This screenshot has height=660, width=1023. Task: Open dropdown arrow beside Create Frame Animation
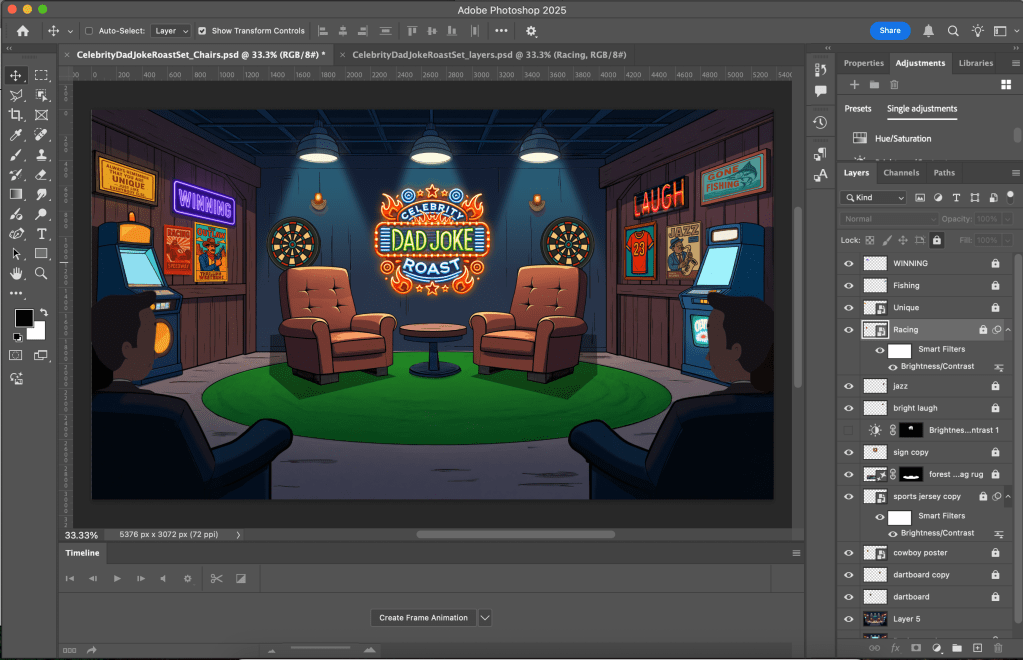coord(485,618)
